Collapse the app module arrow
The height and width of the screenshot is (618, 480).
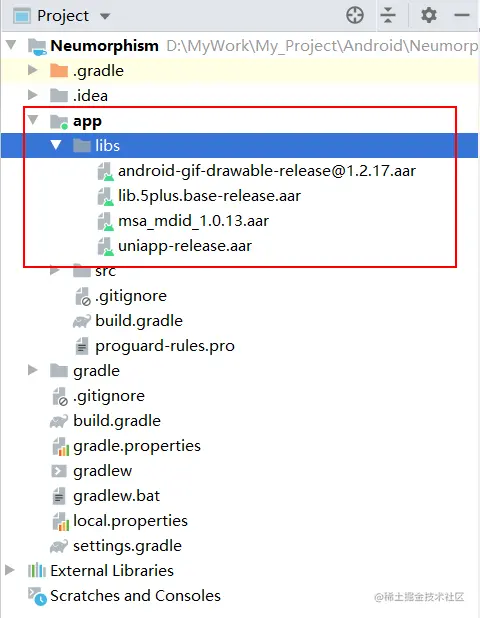click(x=33, y=119)
